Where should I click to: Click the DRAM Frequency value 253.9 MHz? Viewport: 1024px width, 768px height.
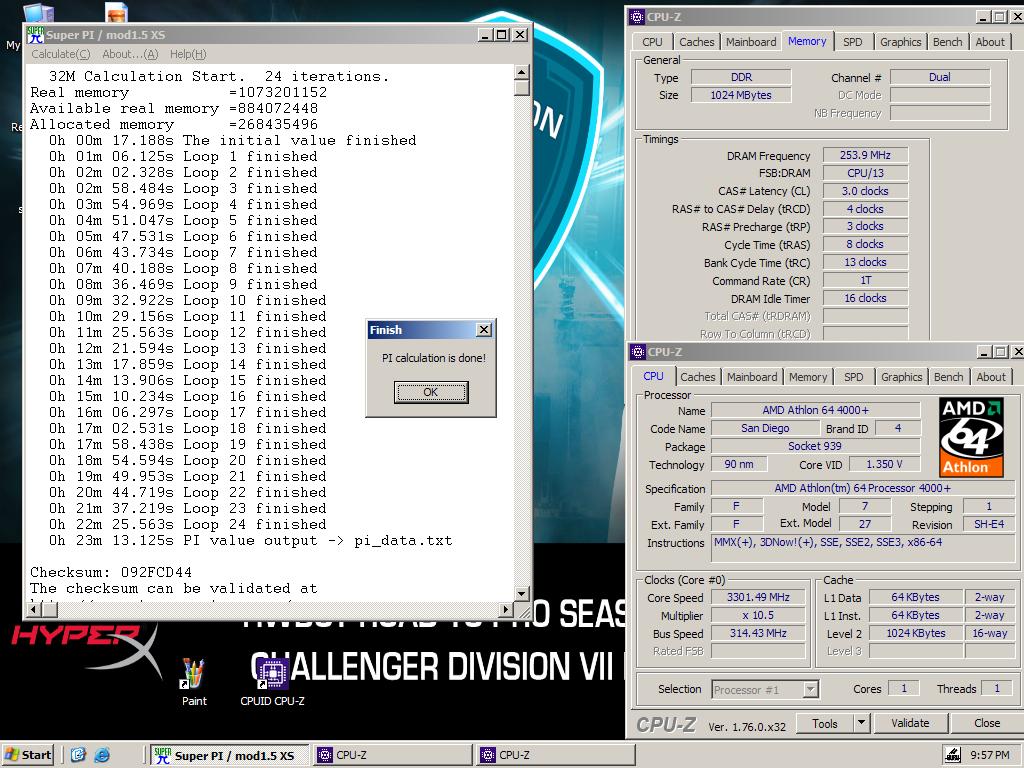pos(865,155)
